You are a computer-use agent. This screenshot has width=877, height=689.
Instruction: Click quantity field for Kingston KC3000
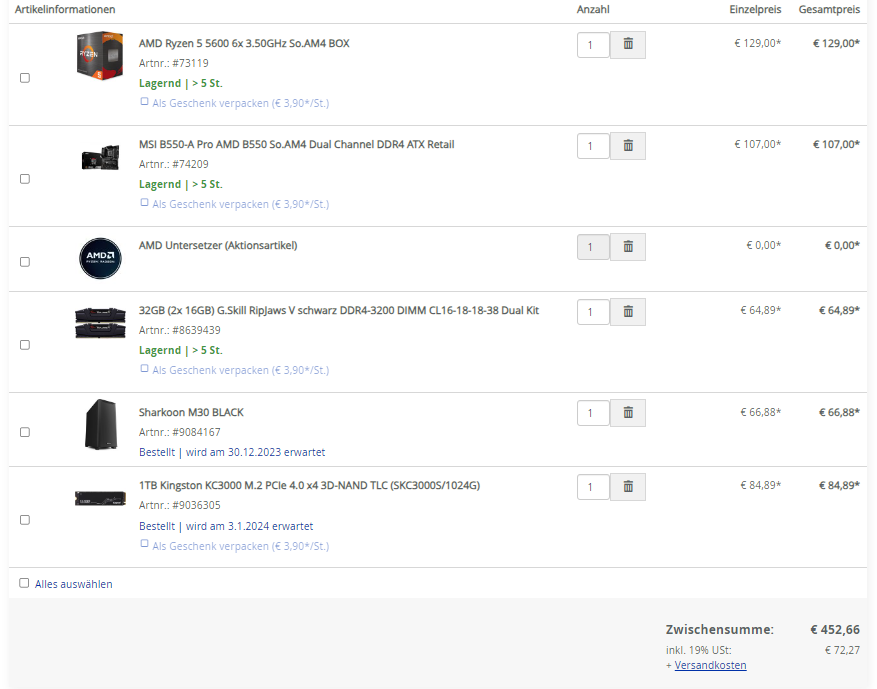[x=593, y=487]
